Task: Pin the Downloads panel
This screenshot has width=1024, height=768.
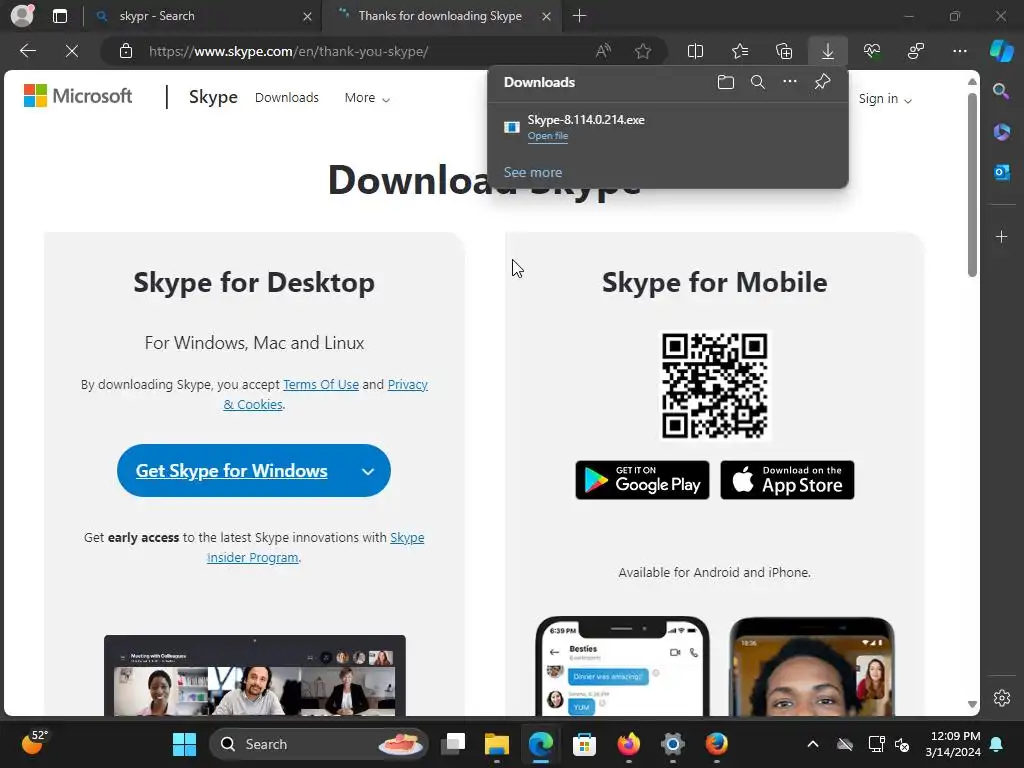Action: pos(822,82)
